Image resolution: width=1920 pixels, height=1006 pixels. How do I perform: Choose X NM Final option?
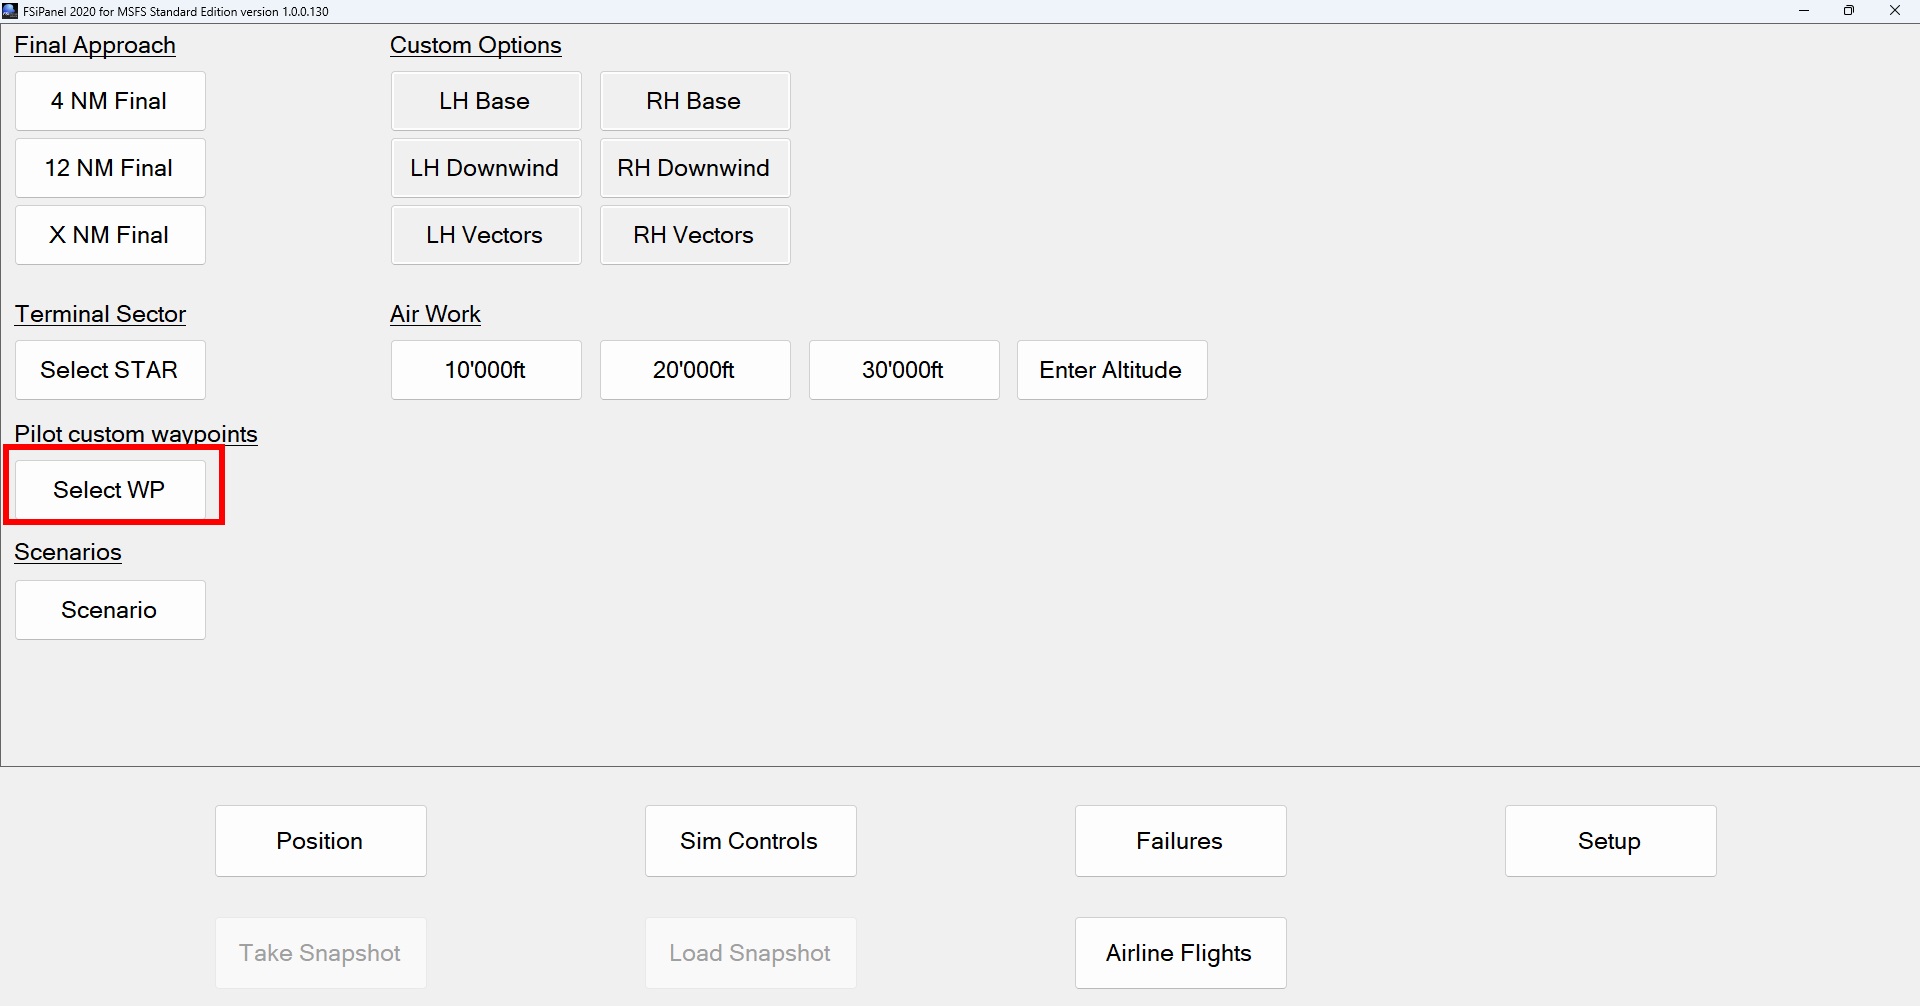point(110,235)
